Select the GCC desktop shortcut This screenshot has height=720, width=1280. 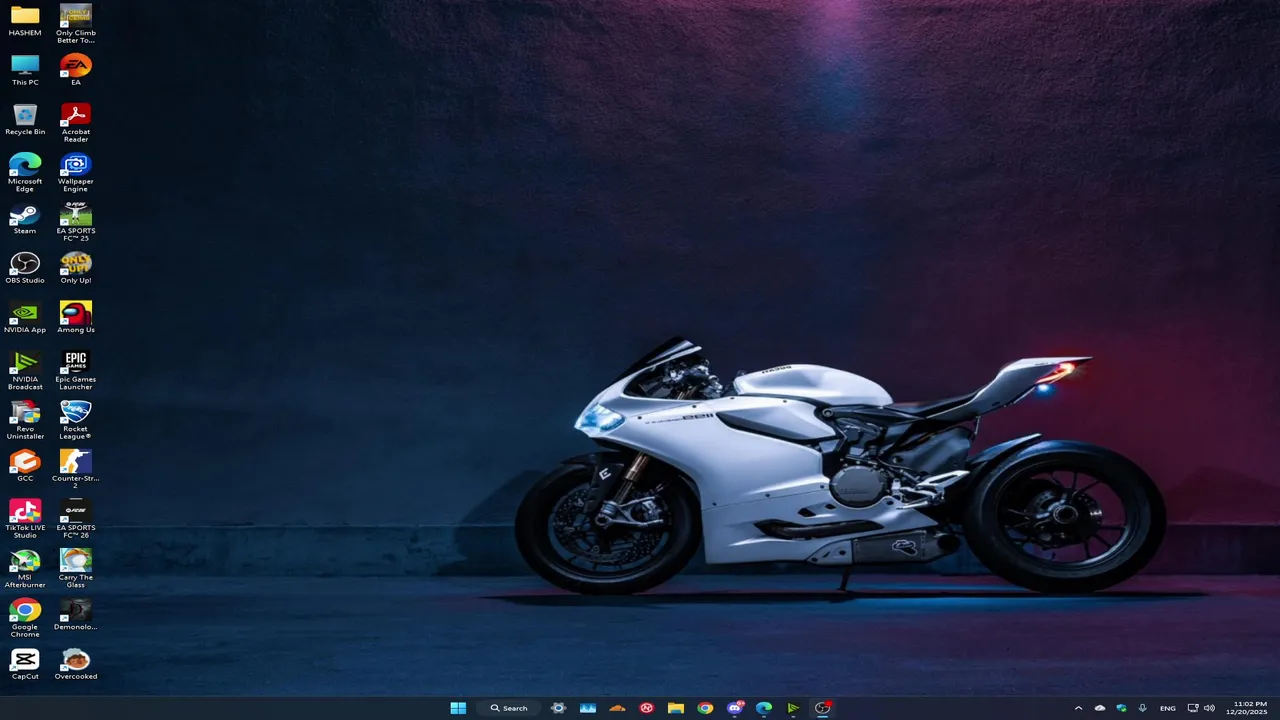click(25, 466)
